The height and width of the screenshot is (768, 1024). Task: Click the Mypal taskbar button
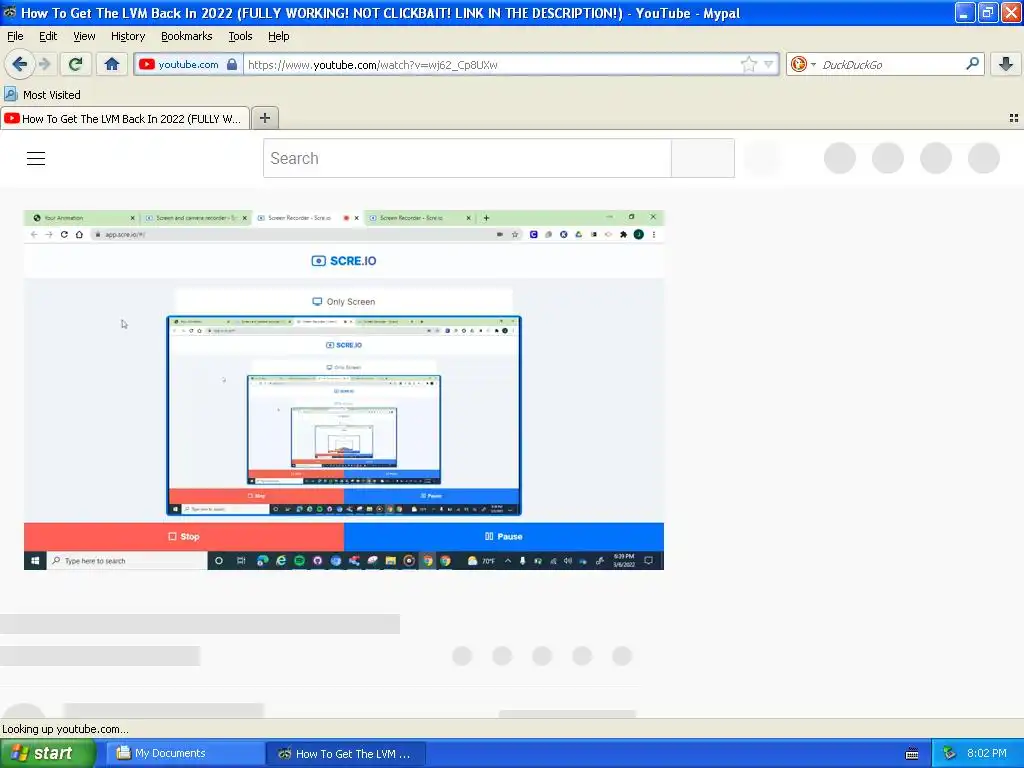pos(346,754)
